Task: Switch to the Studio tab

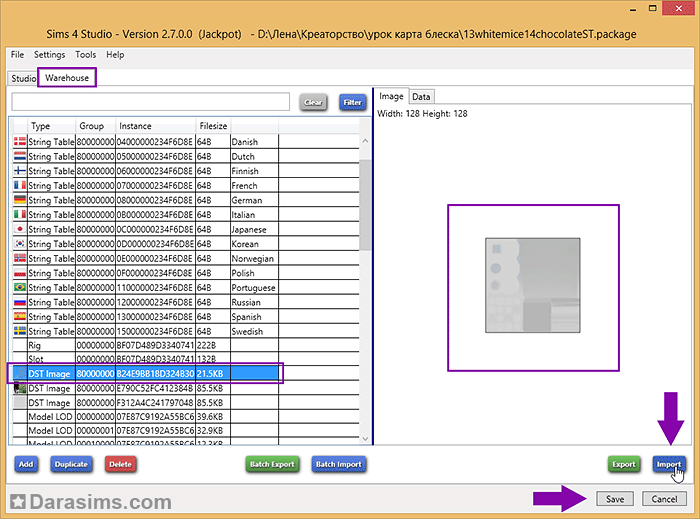Action: pos(23,78)
